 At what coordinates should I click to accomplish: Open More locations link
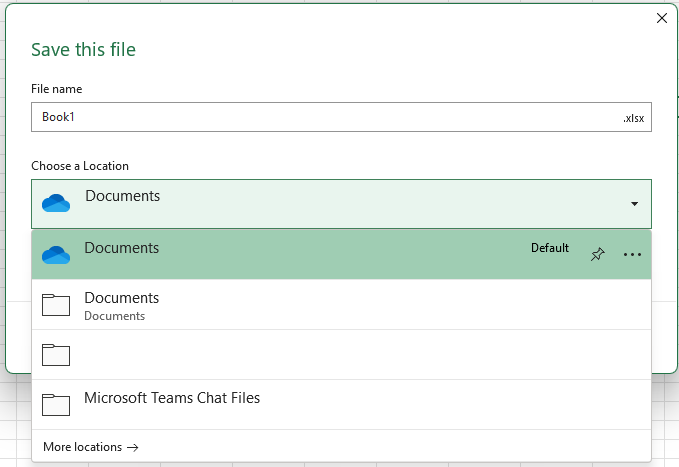coord(91,447)
